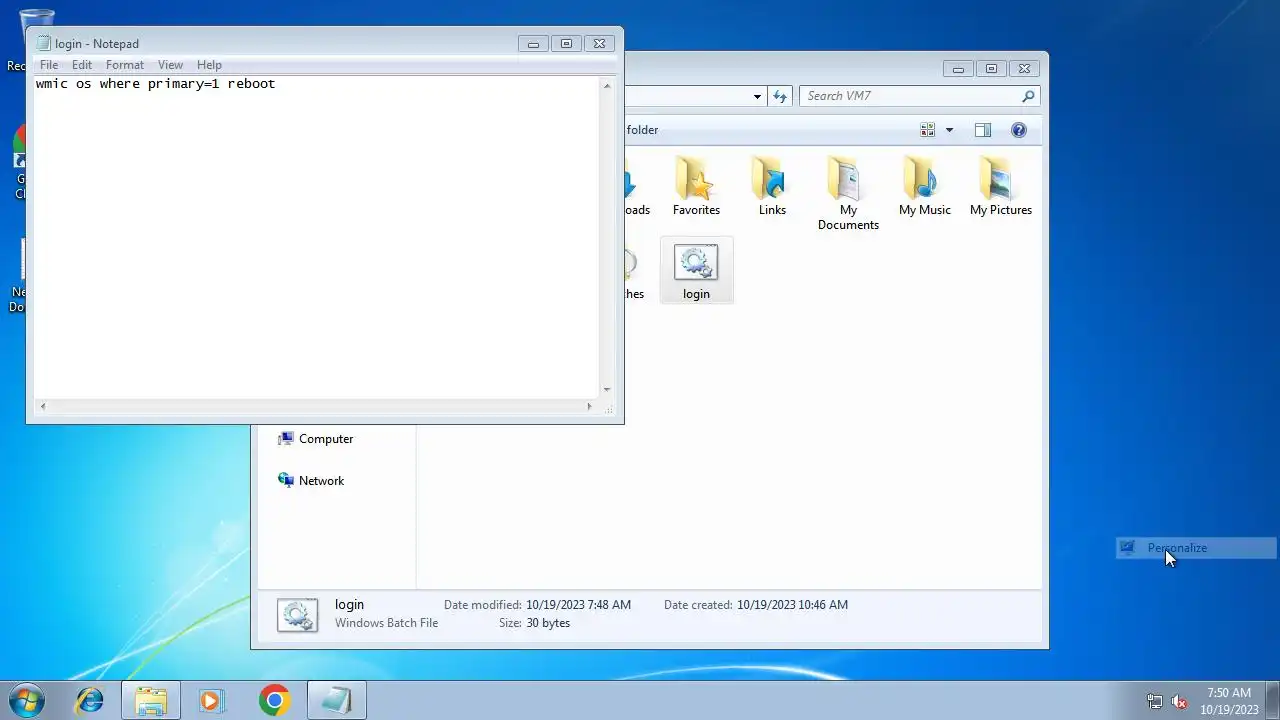This screenshot has height=720, width=1280.
Task: Select the Personalize context menu entry
Action: 1196,548
